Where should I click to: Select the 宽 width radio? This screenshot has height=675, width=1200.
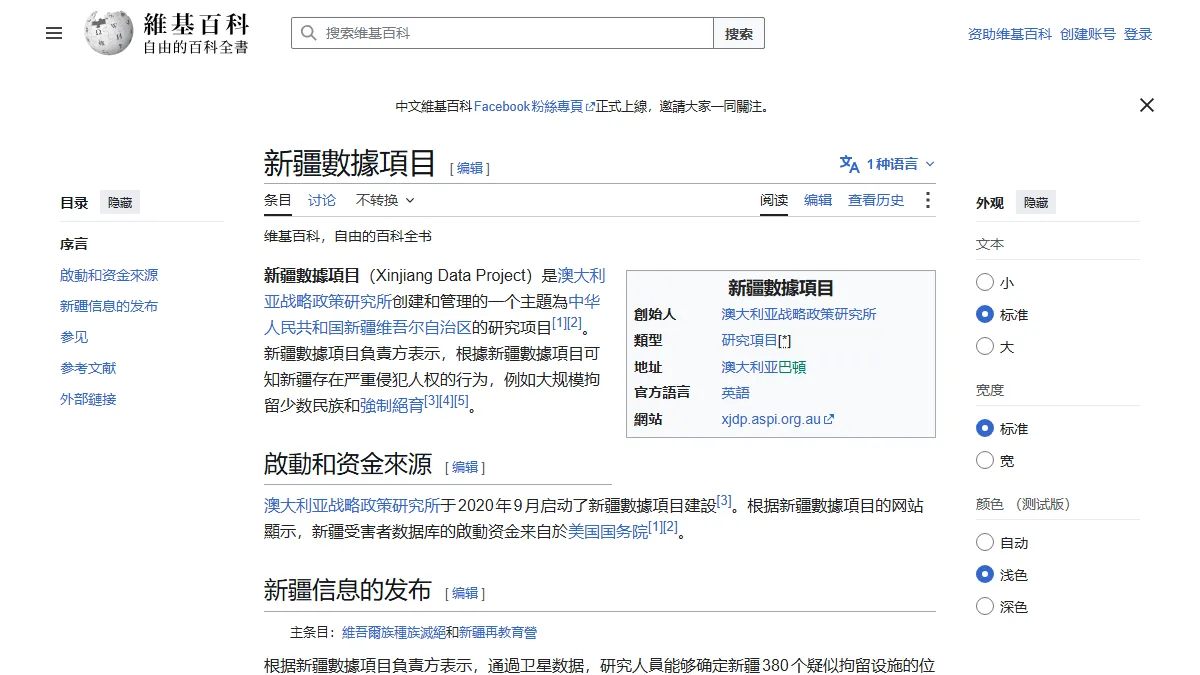985,461
